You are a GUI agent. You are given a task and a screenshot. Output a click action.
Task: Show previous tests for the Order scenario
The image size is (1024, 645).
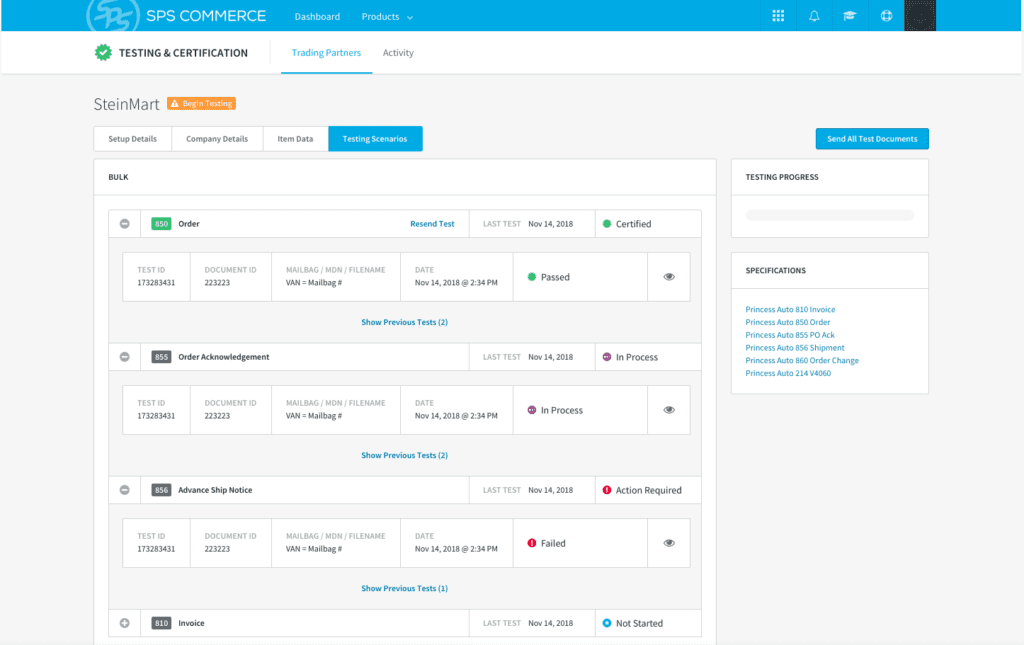(x=404, y=322)
